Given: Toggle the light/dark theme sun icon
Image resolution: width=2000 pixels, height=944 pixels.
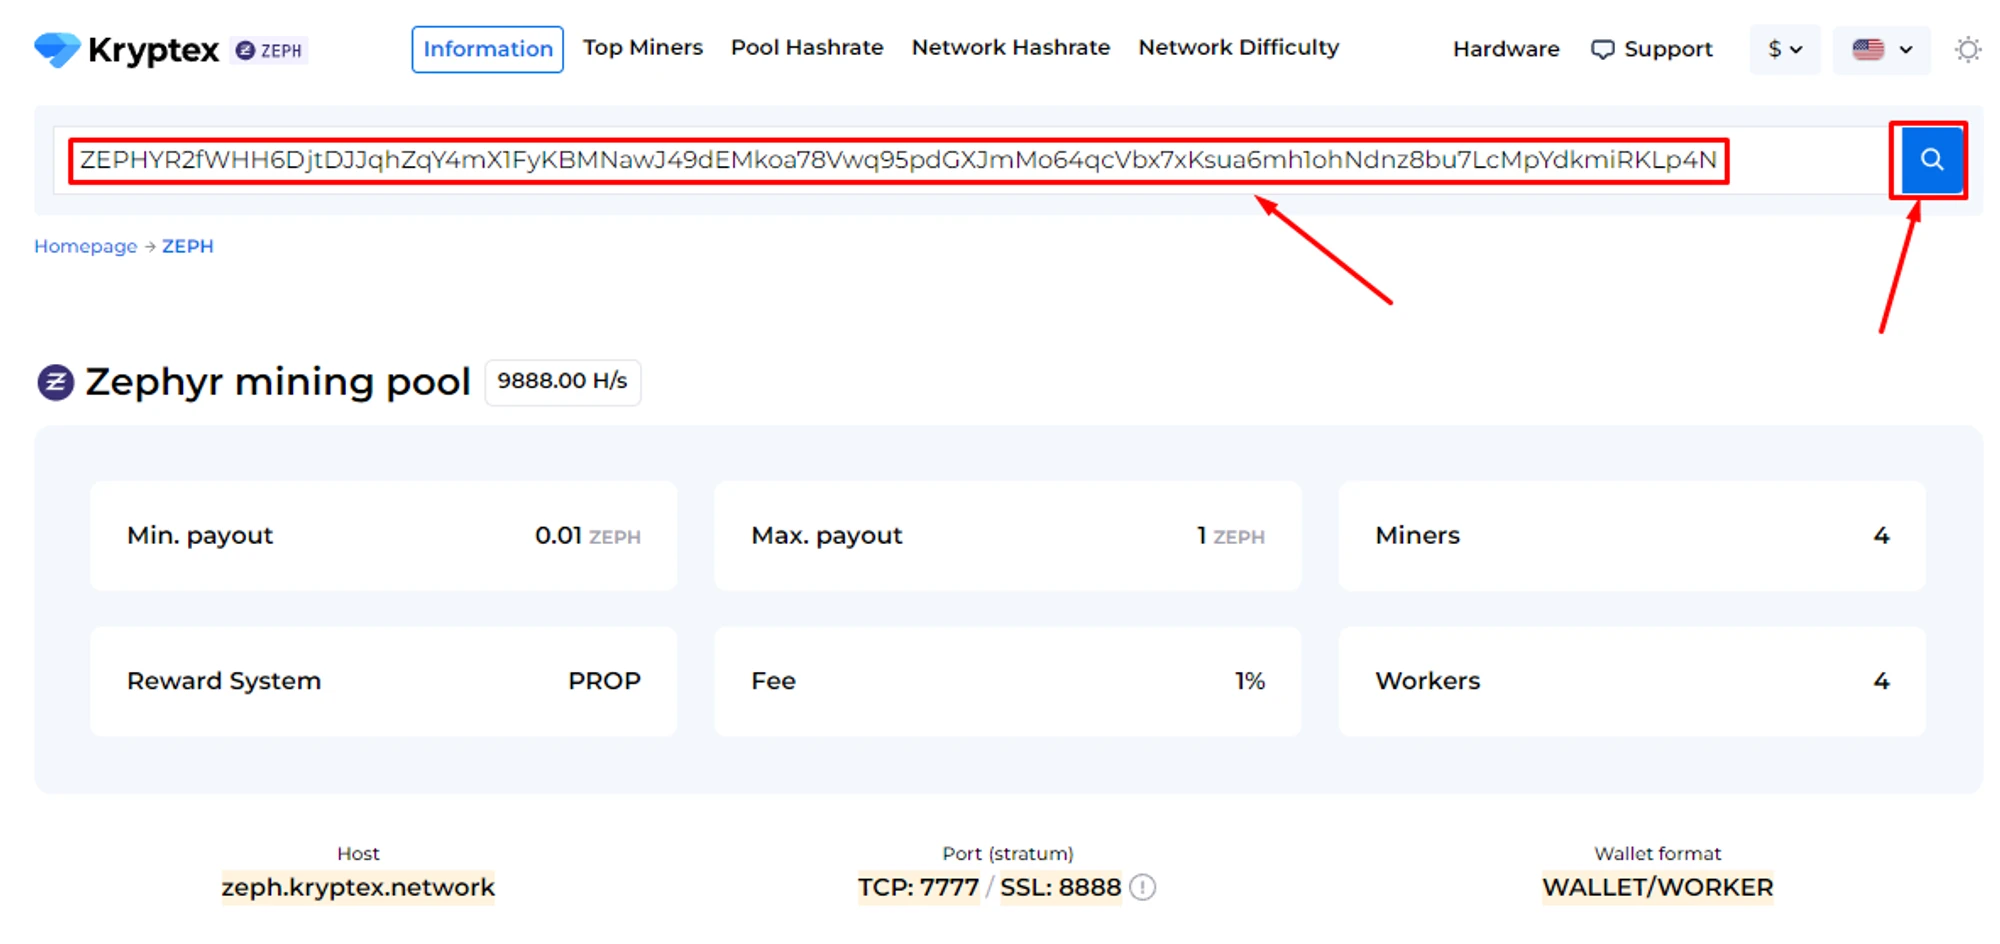Looking at the screenshot, I should pos(1967,50).
